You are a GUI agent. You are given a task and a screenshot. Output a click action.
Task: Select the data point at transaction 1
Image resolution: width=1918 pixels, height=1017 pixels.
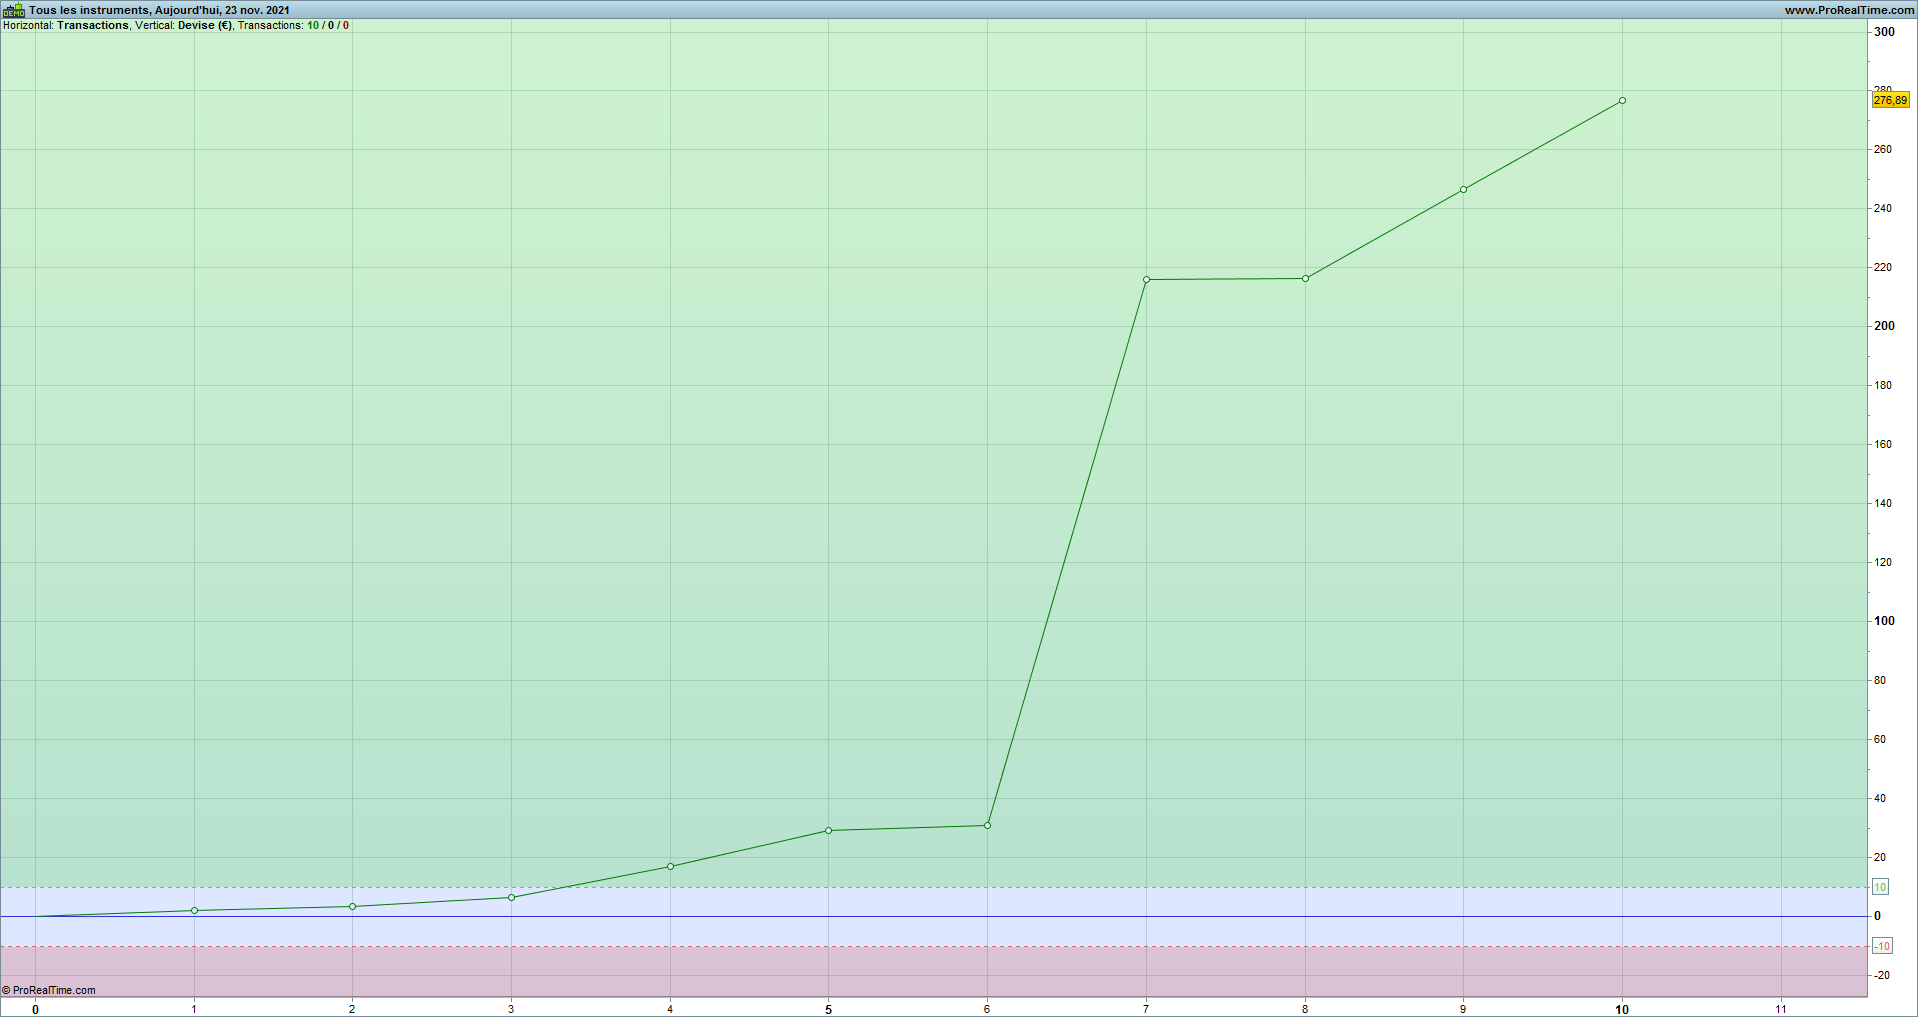pyautogui.click(x=194, y=910)
